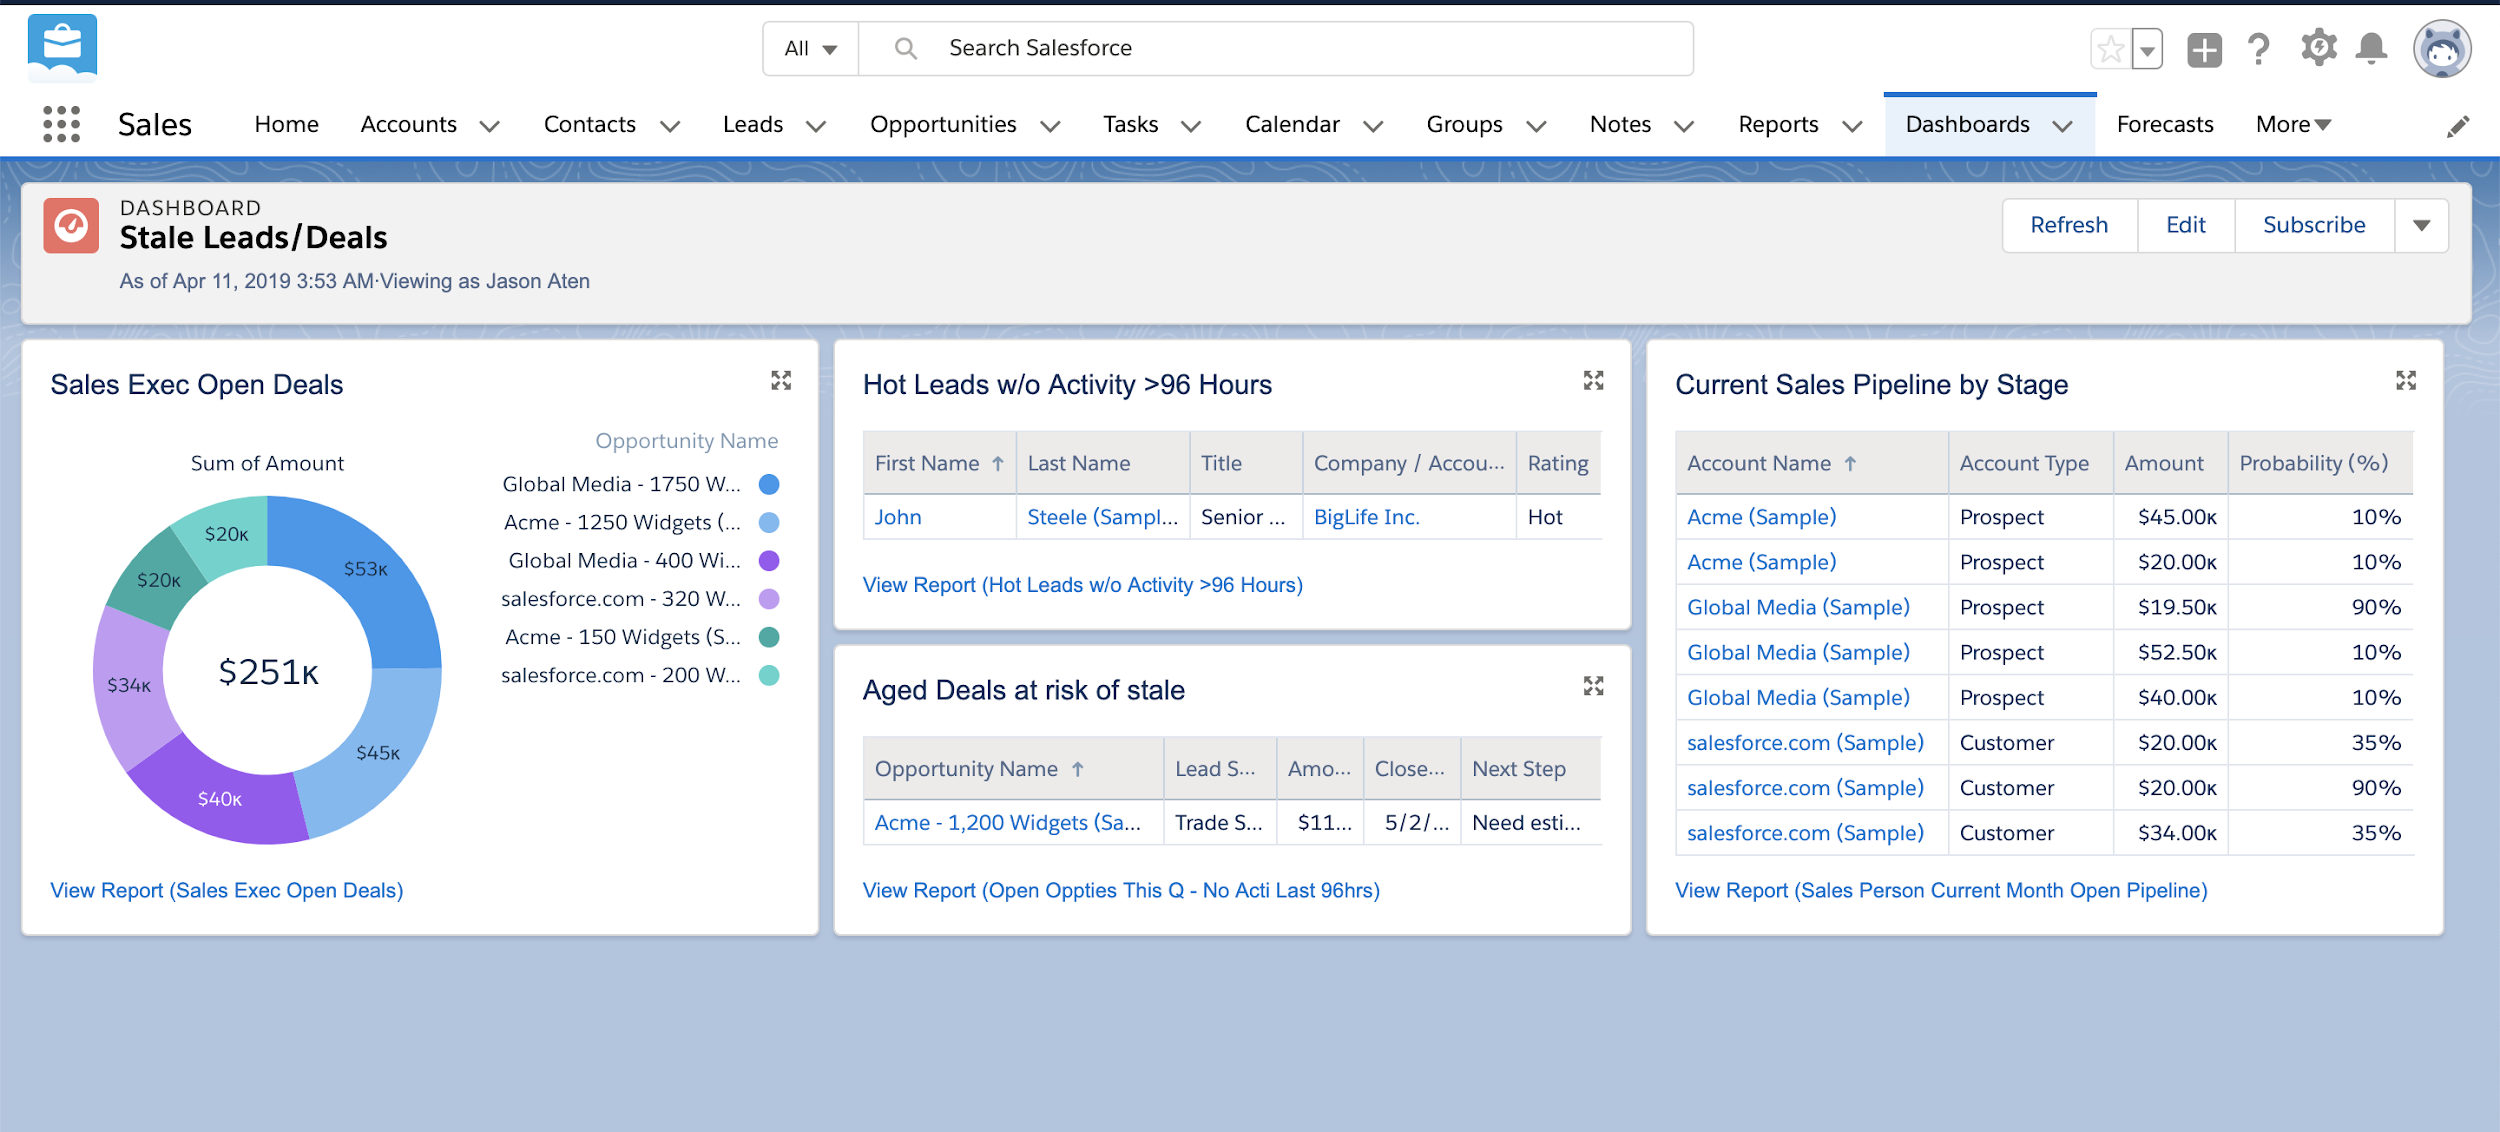Sort by First Name column arrow
The width and height of the screenshot is (2500, 1132).
coord(998,463)
